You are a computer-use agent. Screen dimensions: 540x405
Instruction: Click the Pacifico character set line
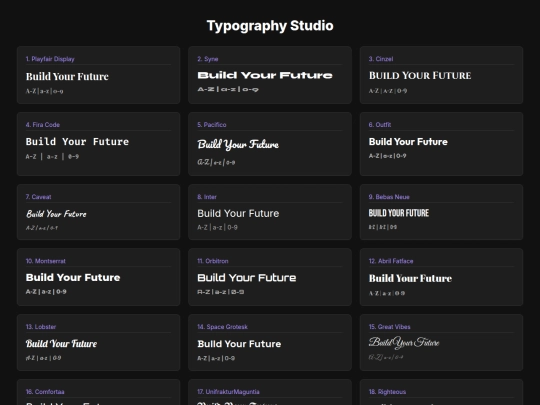pos(216,162)
